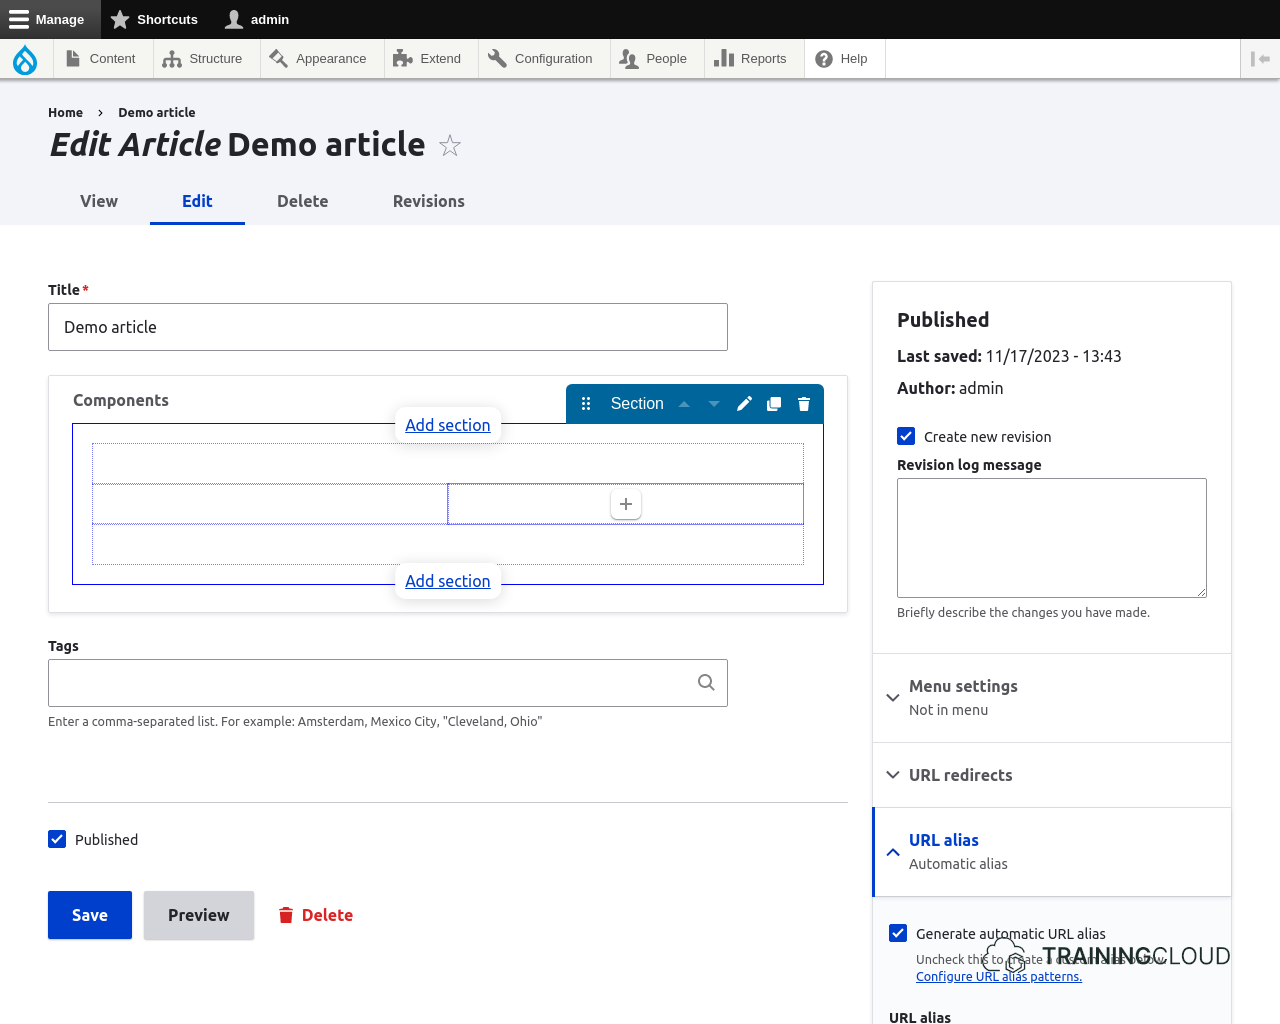1280x1024 pixels.
Task: Toggle the Published checkbox
Action: click(57, 839)
